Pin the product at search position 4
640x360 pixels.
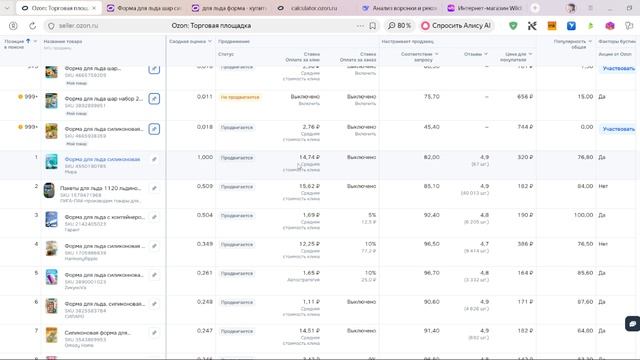pos(154,246)
